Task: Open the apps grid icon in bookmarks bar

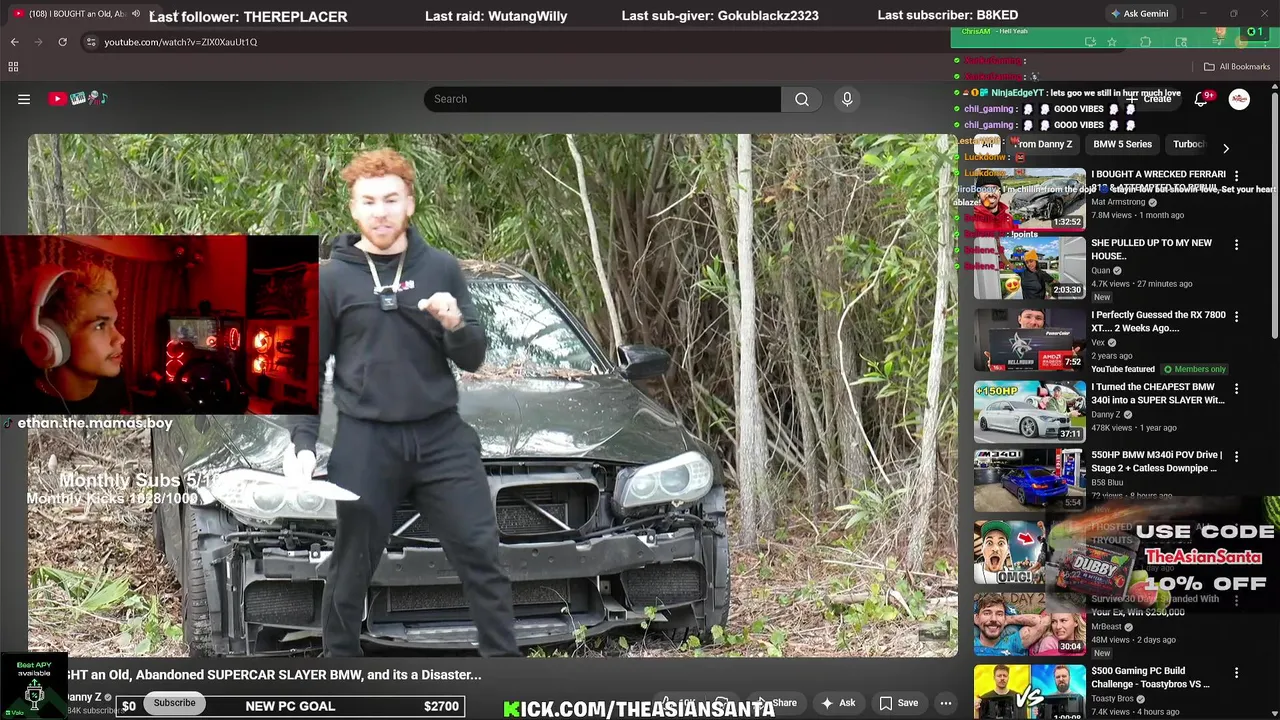Action: point(13,67)
